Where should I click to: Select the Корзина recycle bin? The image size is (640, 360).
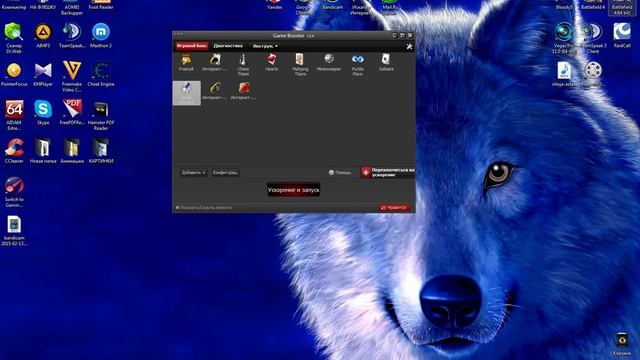[622, 344]
